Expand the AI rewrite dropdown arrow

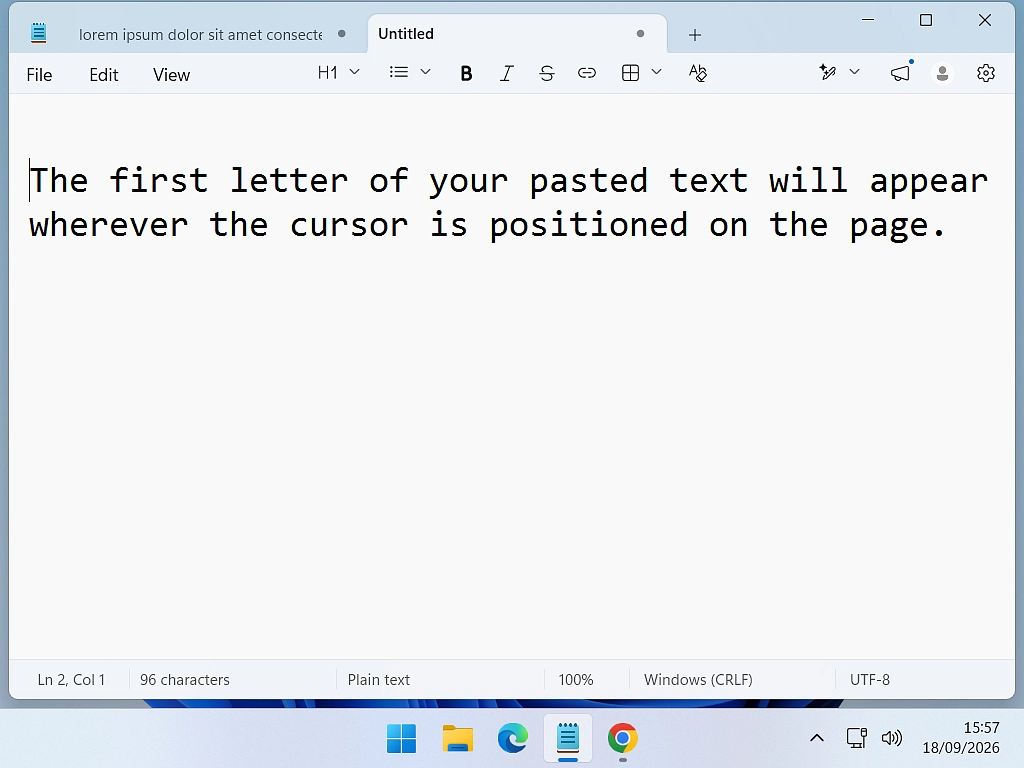[854, 72]
